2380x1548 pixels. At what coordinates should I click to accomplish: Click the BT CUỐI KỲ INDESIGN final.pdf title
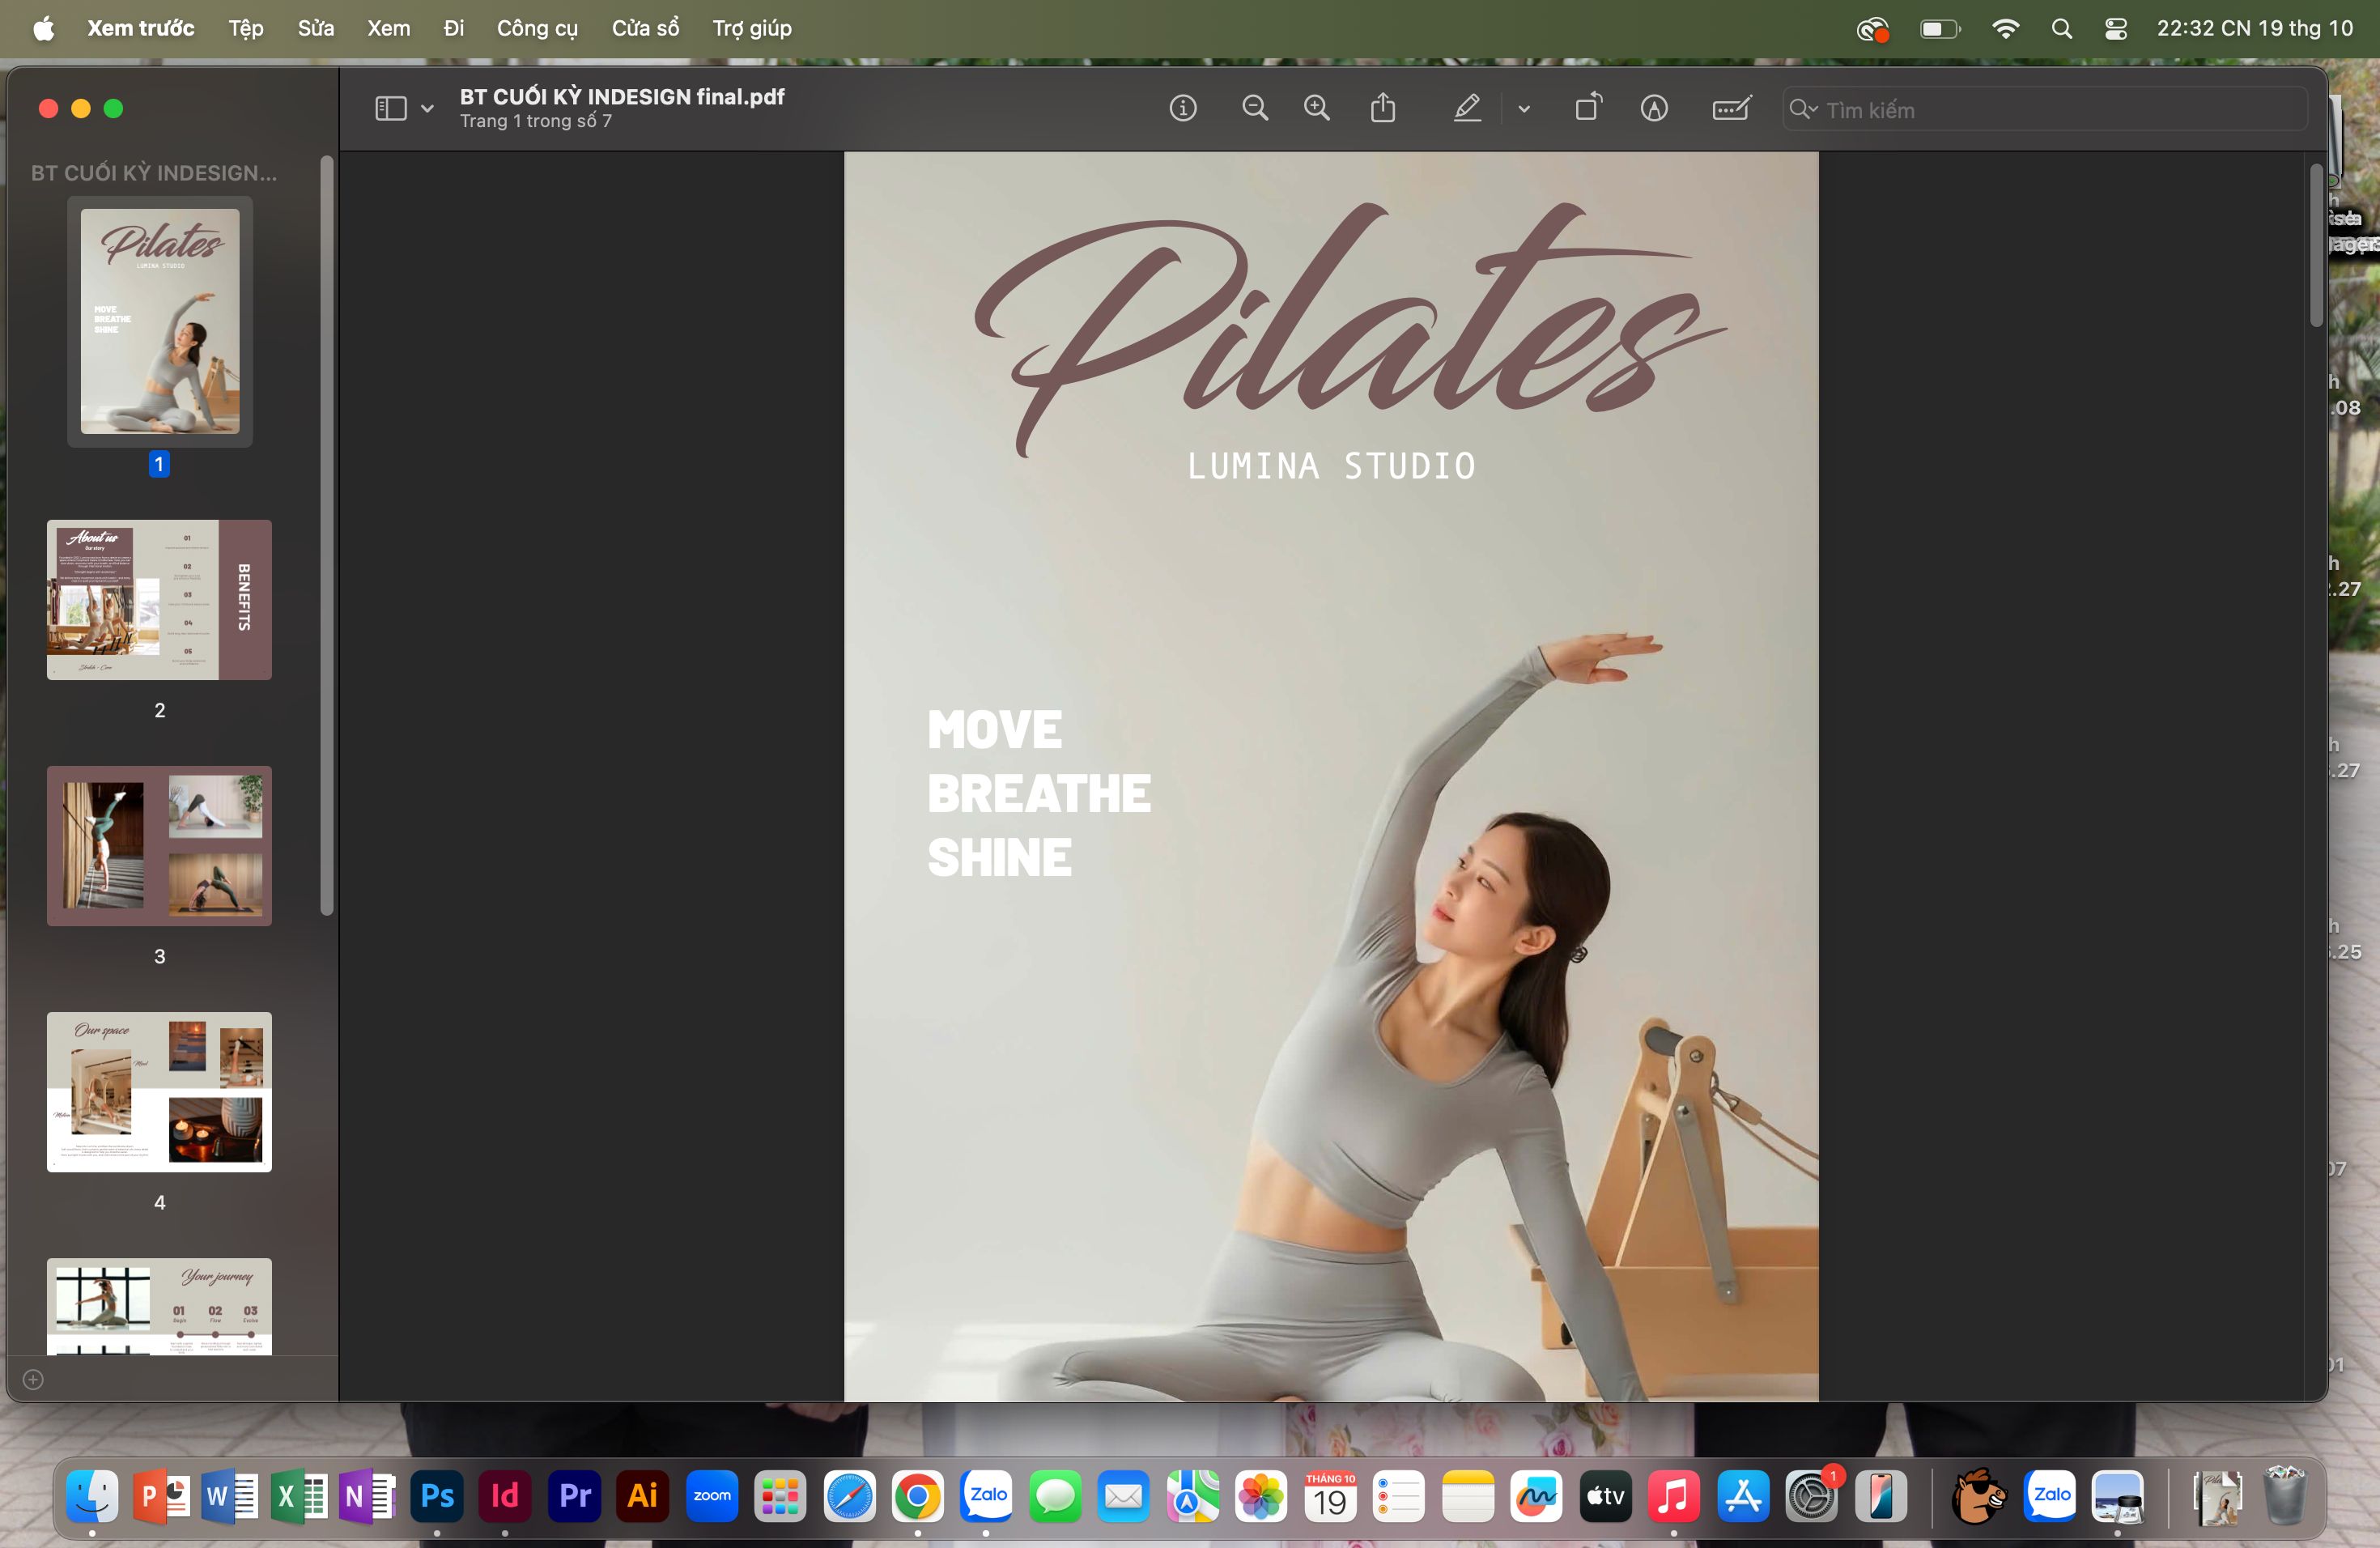coord(622,96)
